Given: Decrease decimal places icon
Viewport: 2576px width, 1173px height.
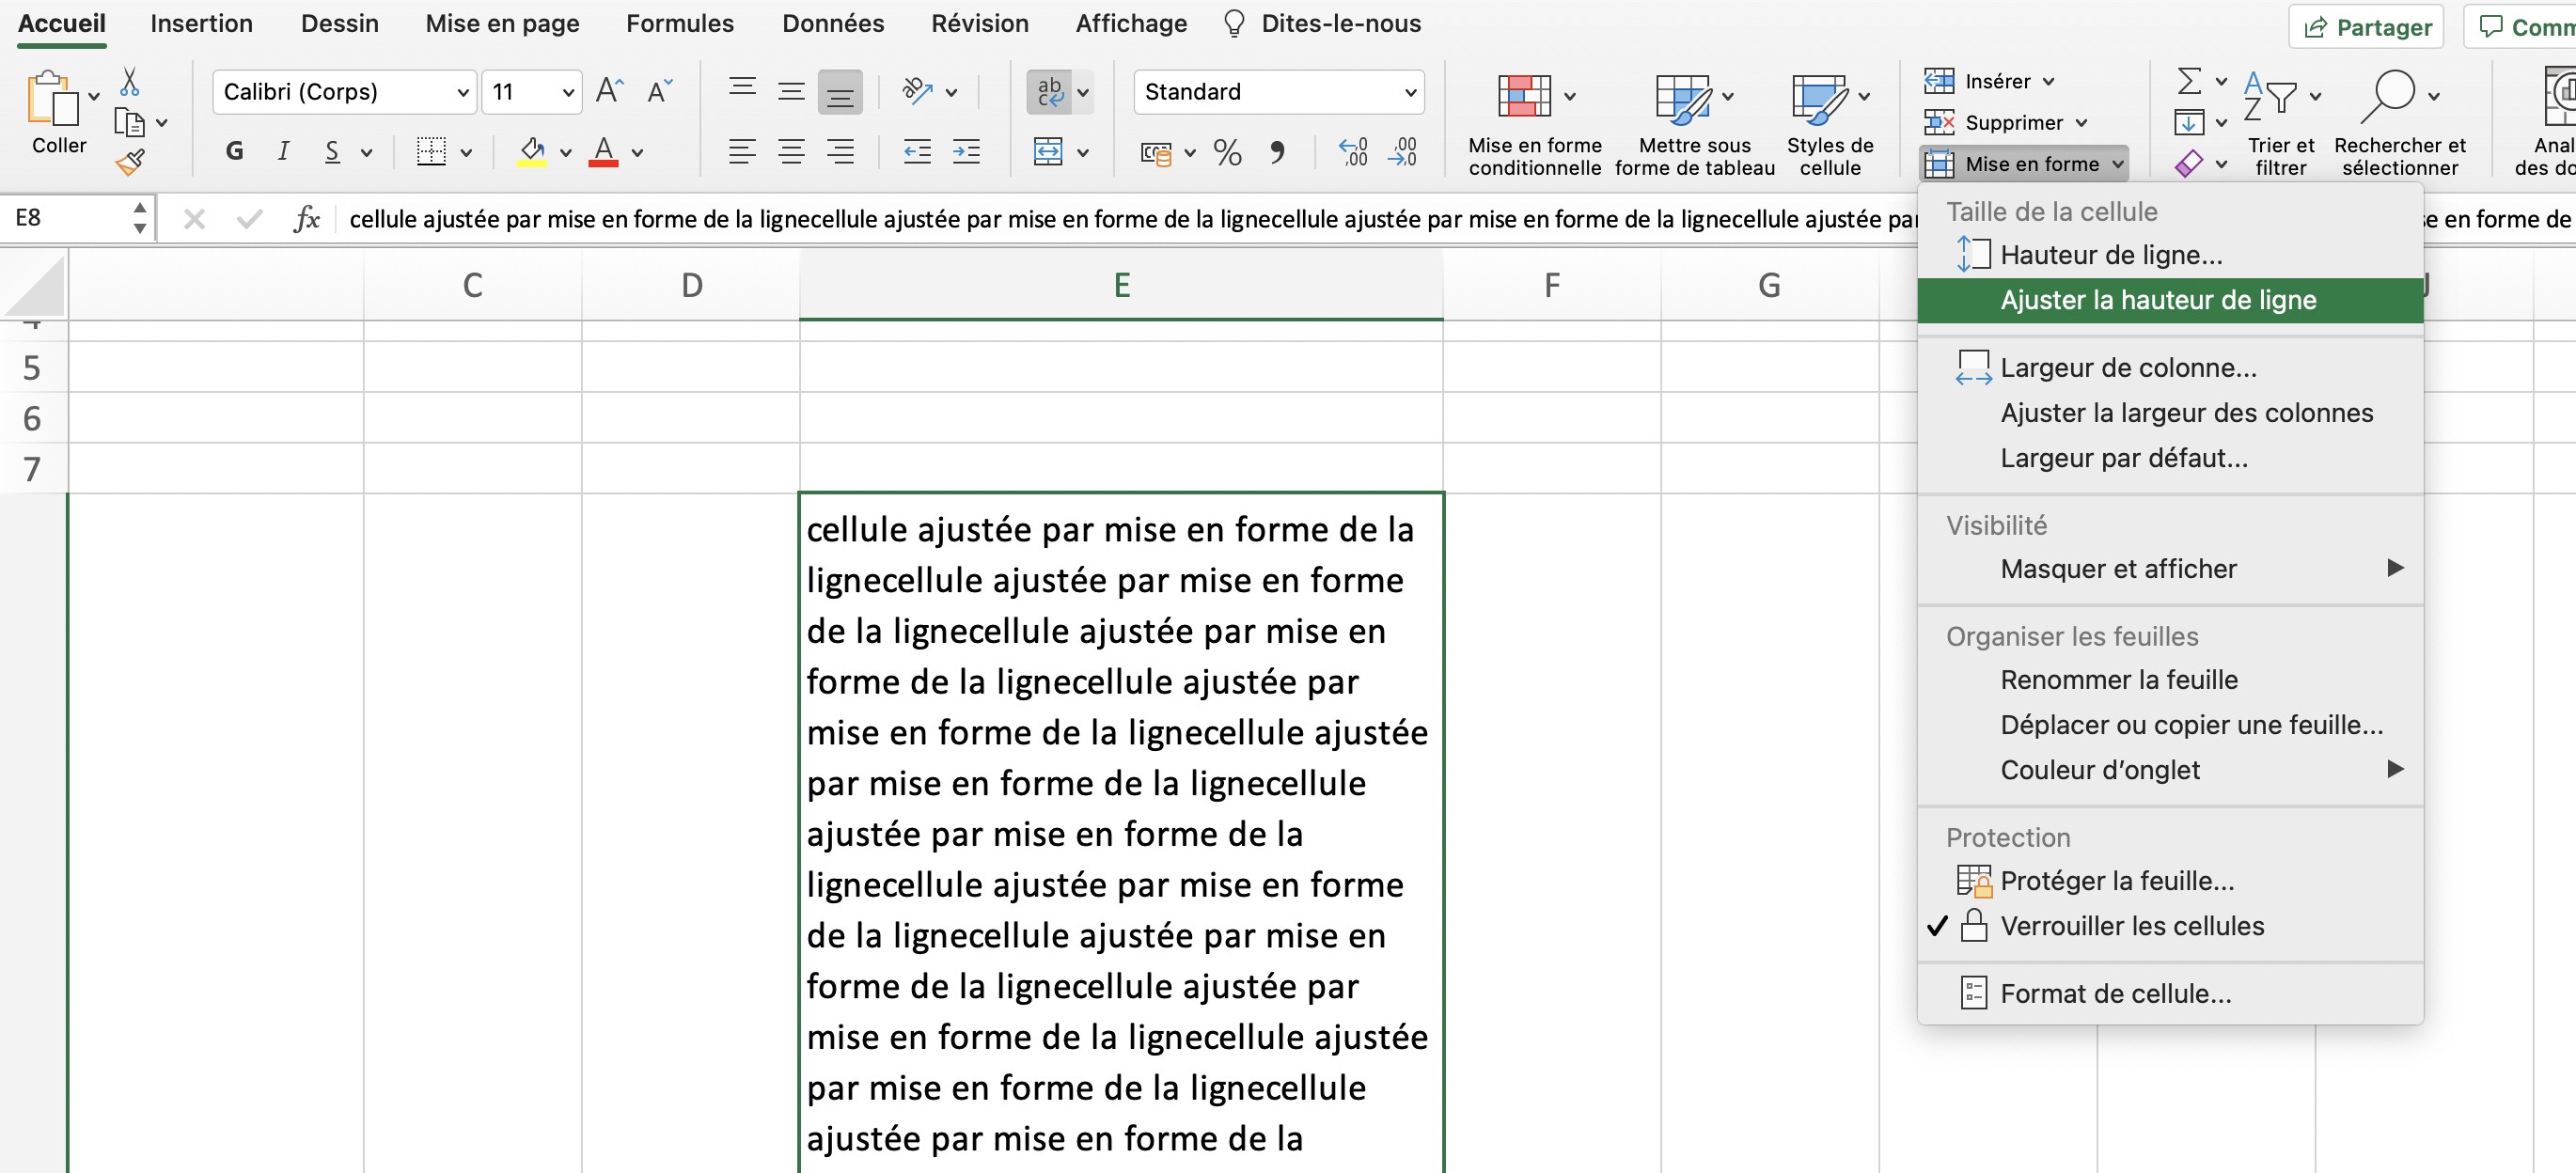Looking at the screenshot, I should click(x=1403, y=152).
